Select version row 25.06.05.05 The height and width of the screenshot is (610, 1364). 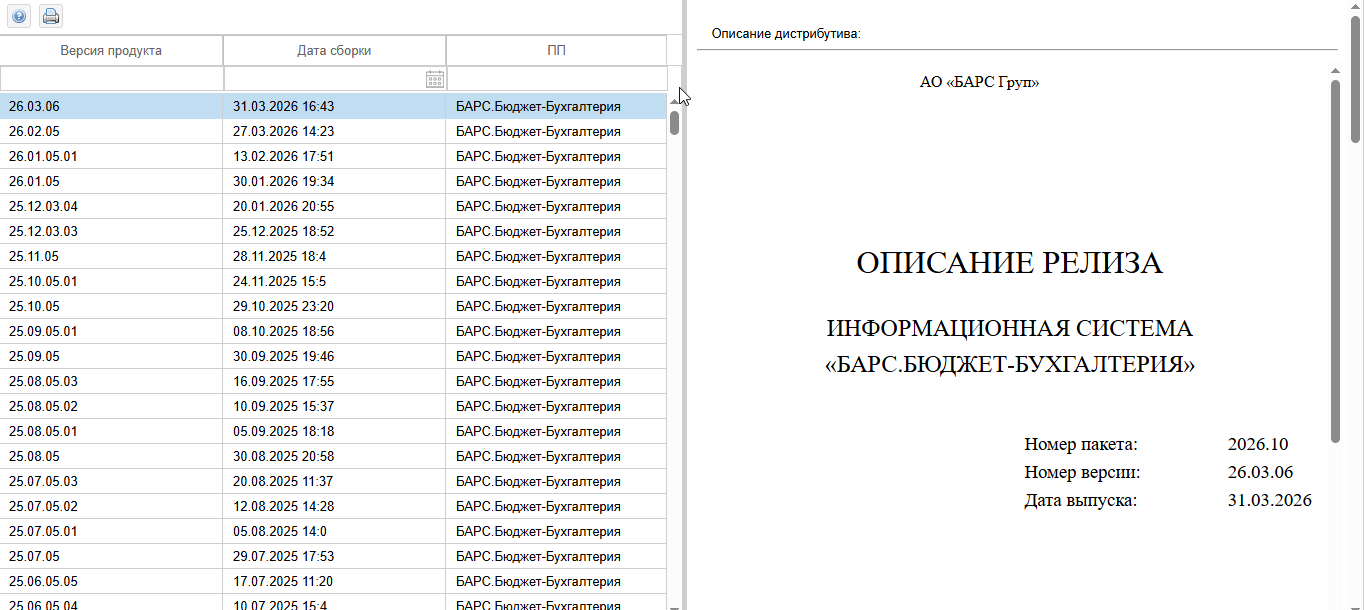point(333,581)
